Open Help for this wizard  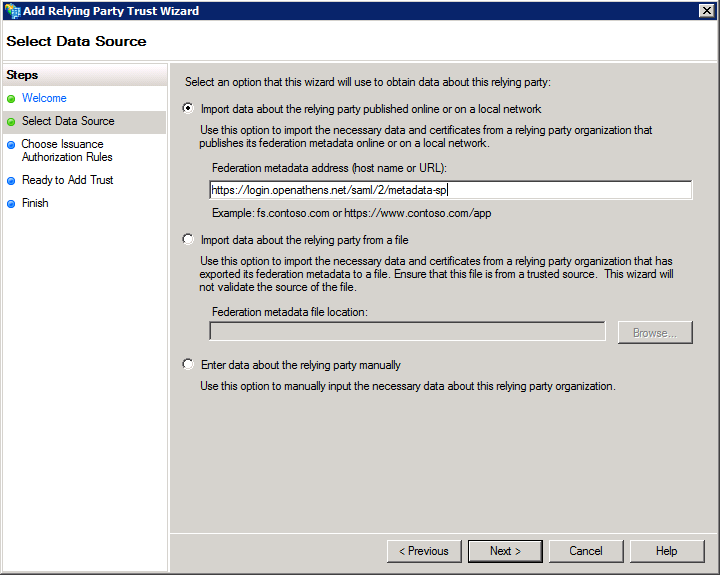point(666,551)
